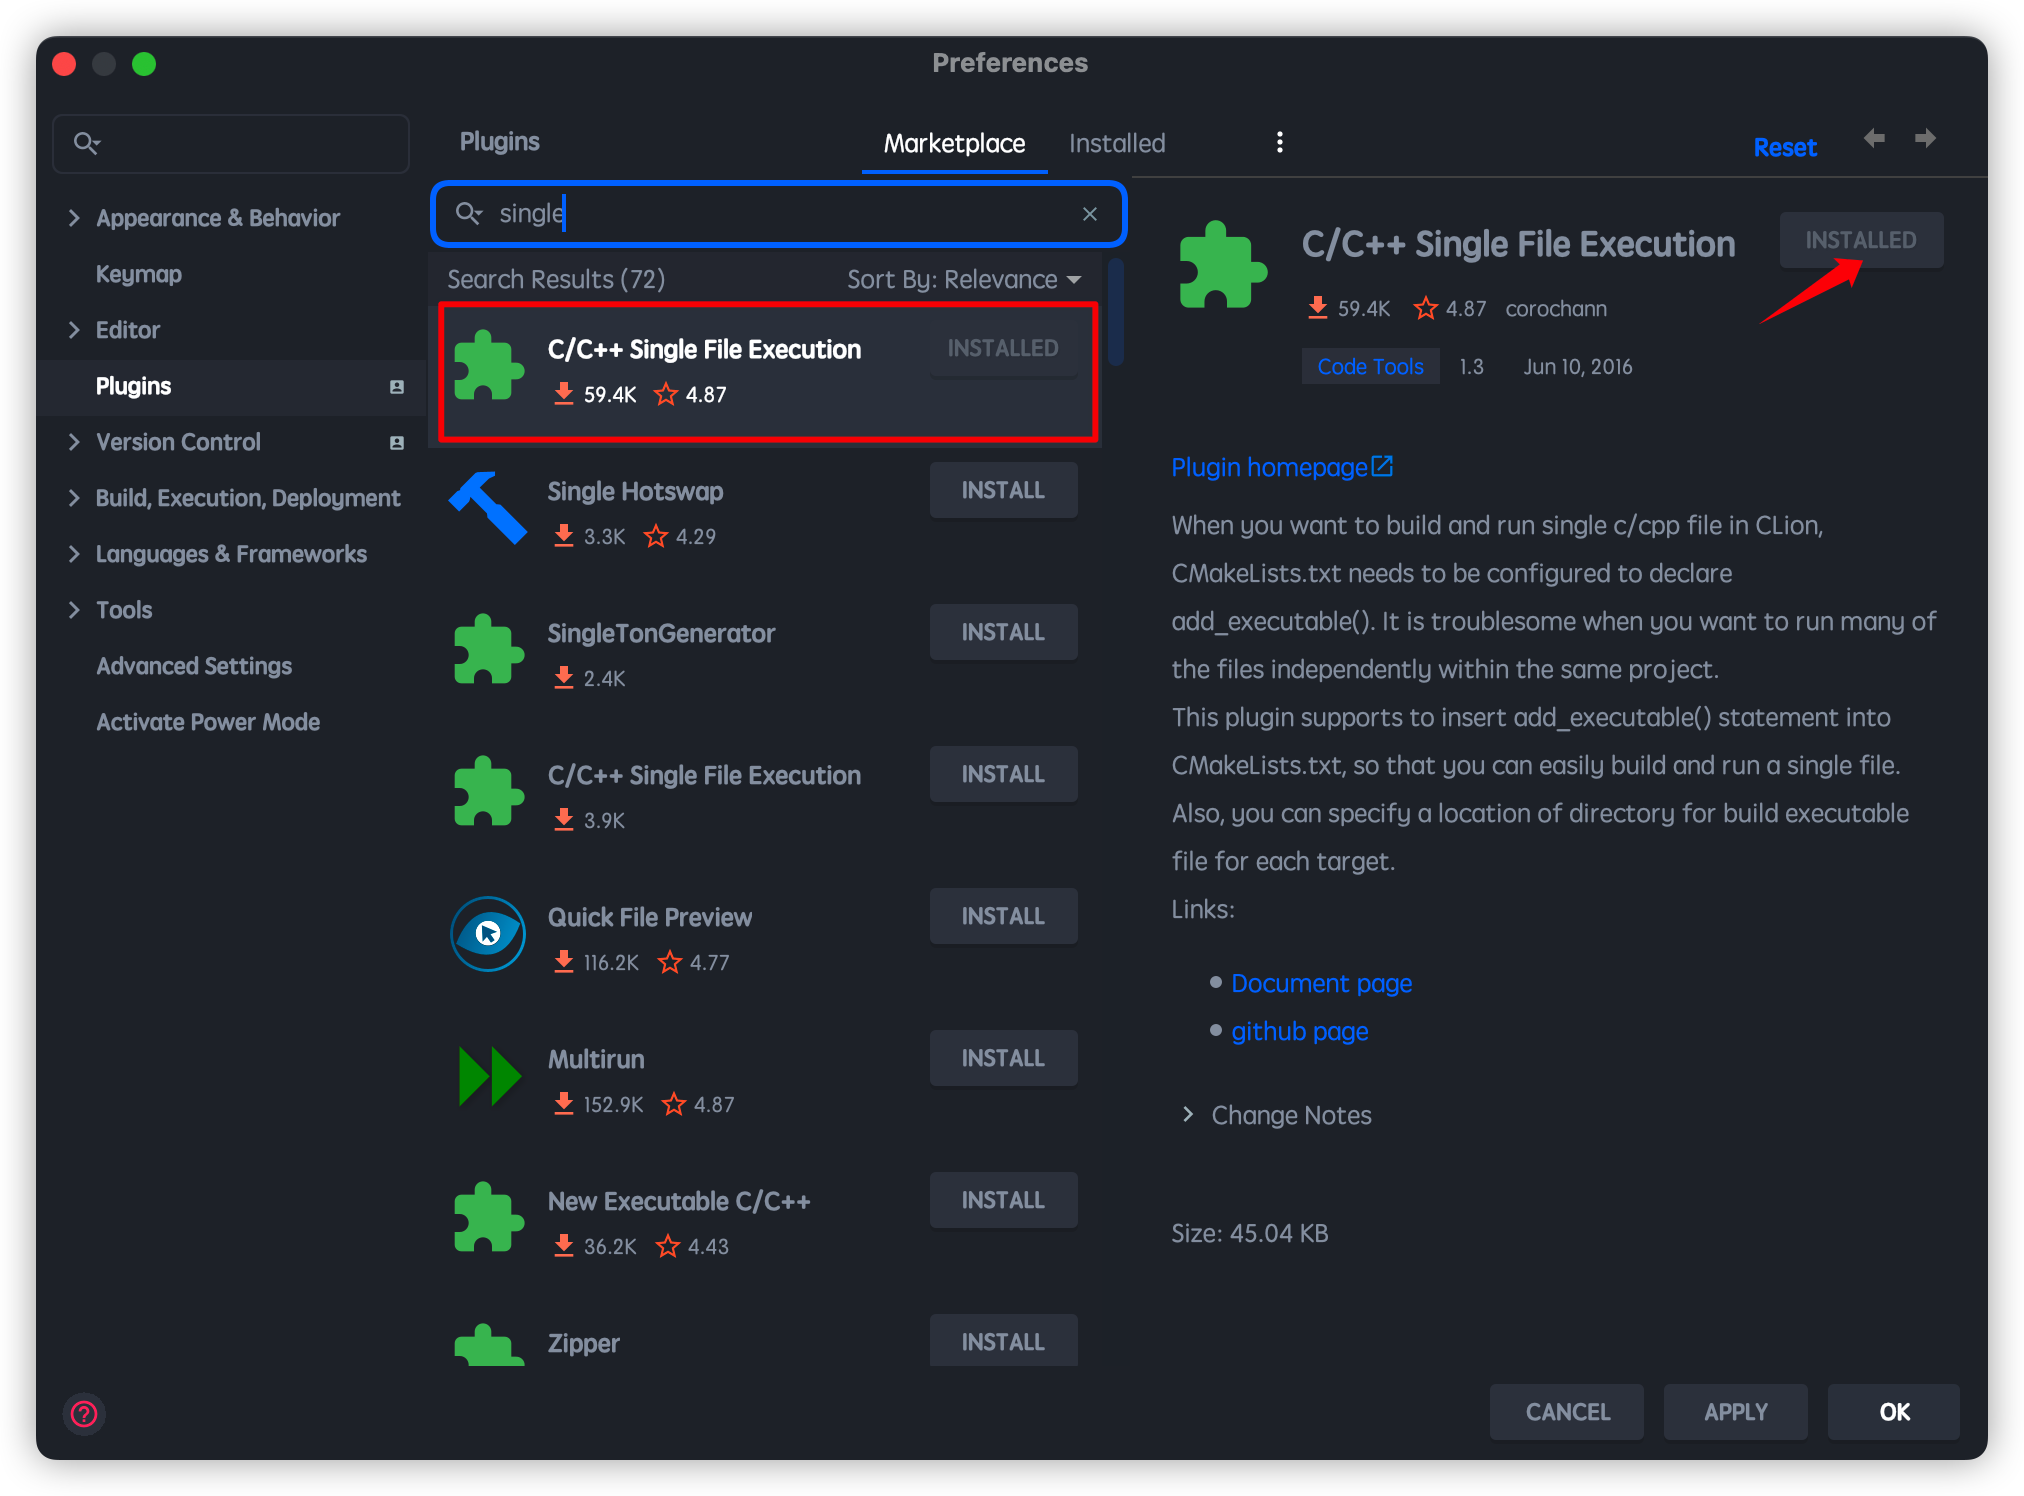Install the Quick File Preview plugin

1003,916
